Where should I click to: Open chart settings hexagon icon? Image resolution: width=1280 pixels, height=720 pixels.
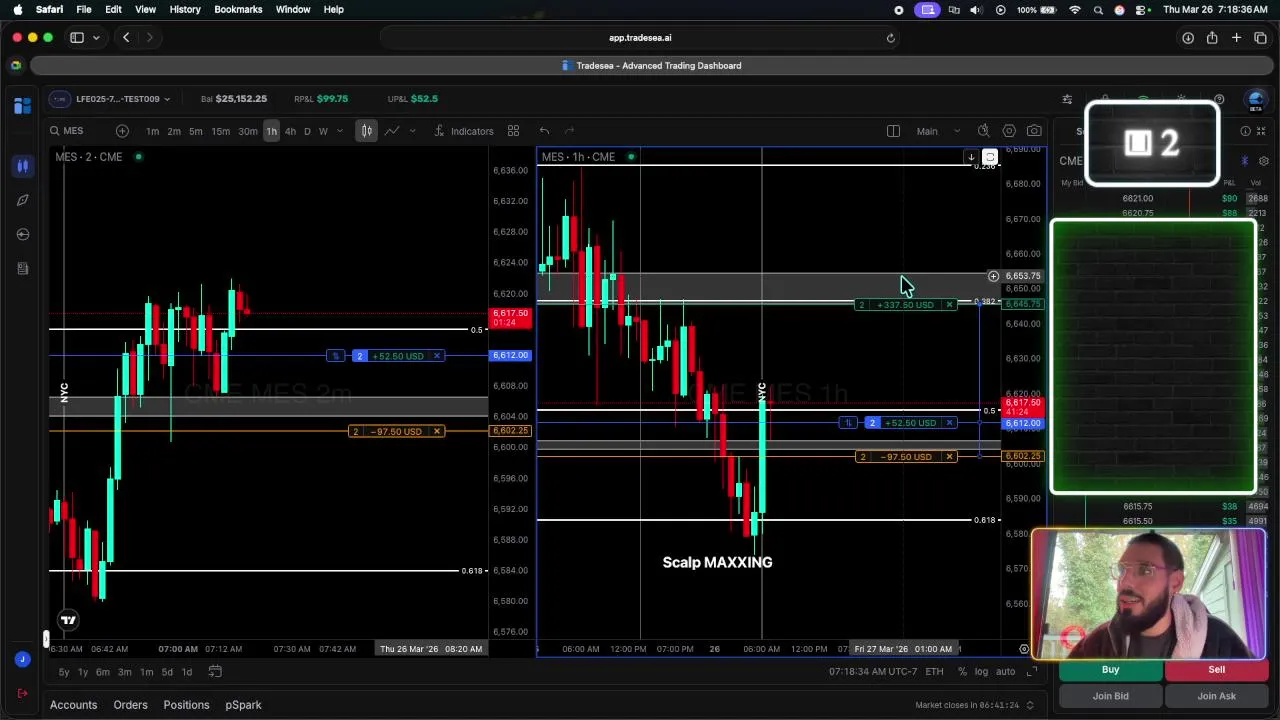click(1009, 131)
